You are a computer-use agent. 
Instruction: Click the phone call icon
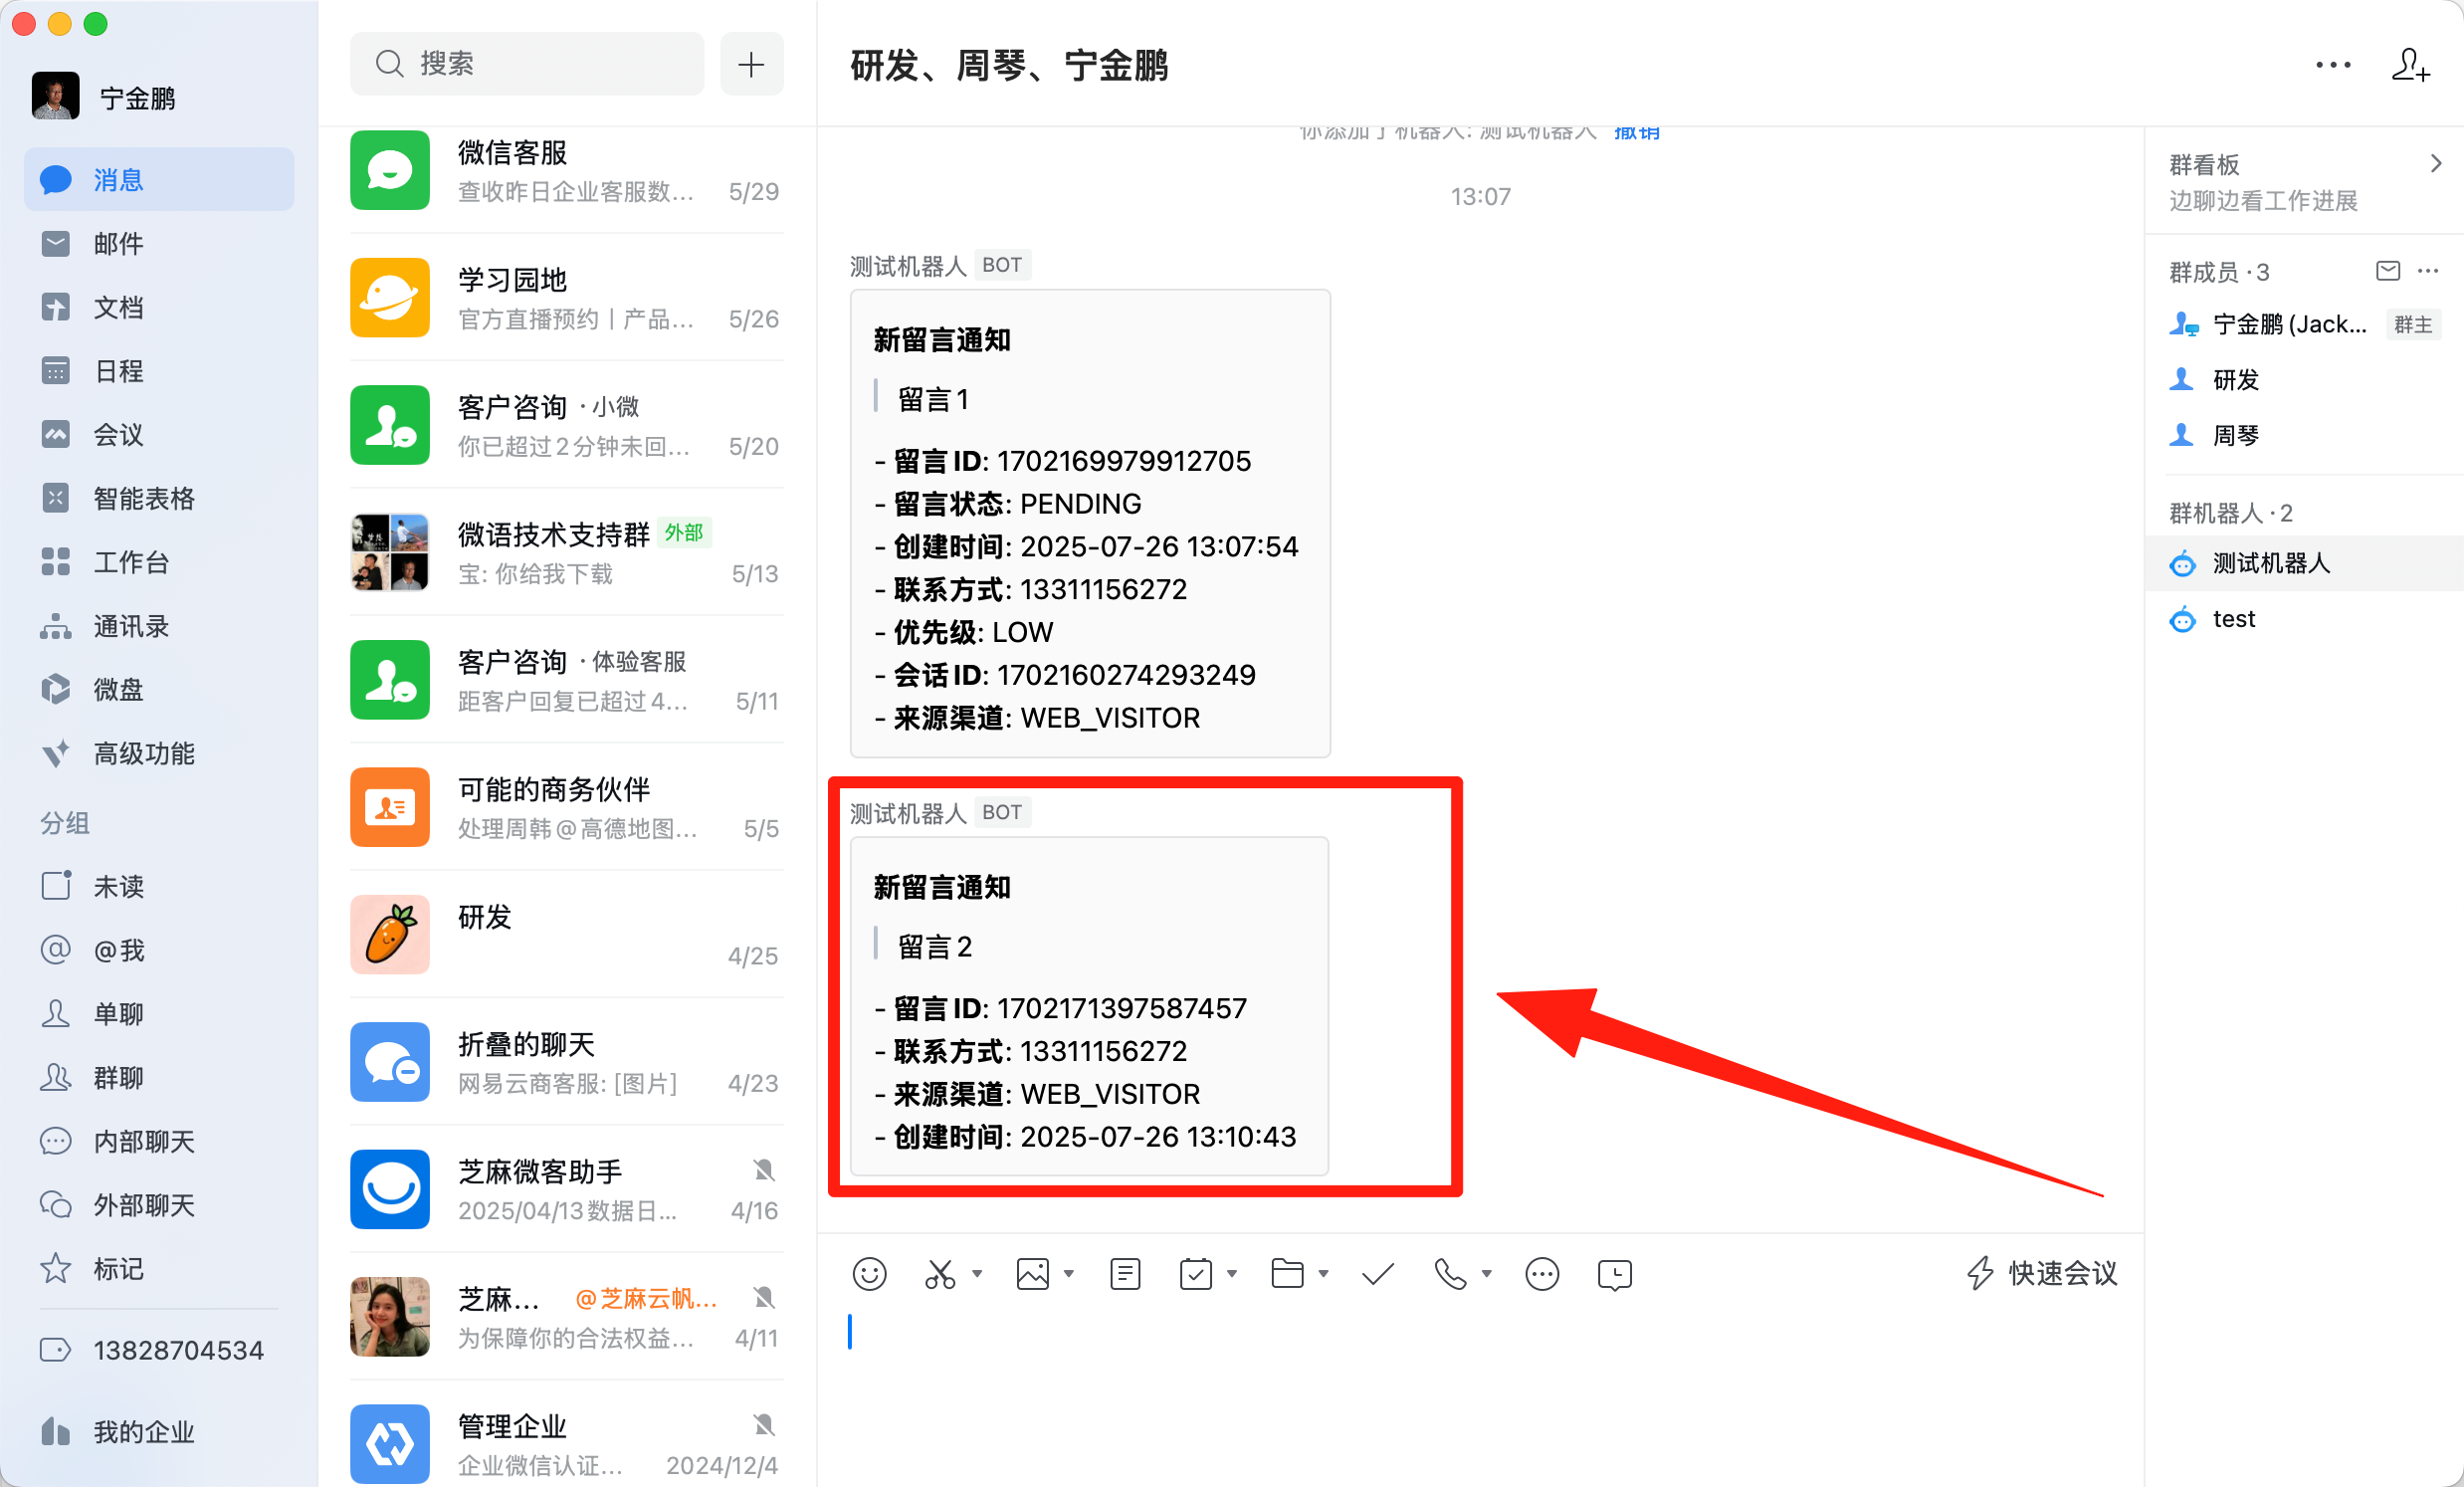1450,1274
